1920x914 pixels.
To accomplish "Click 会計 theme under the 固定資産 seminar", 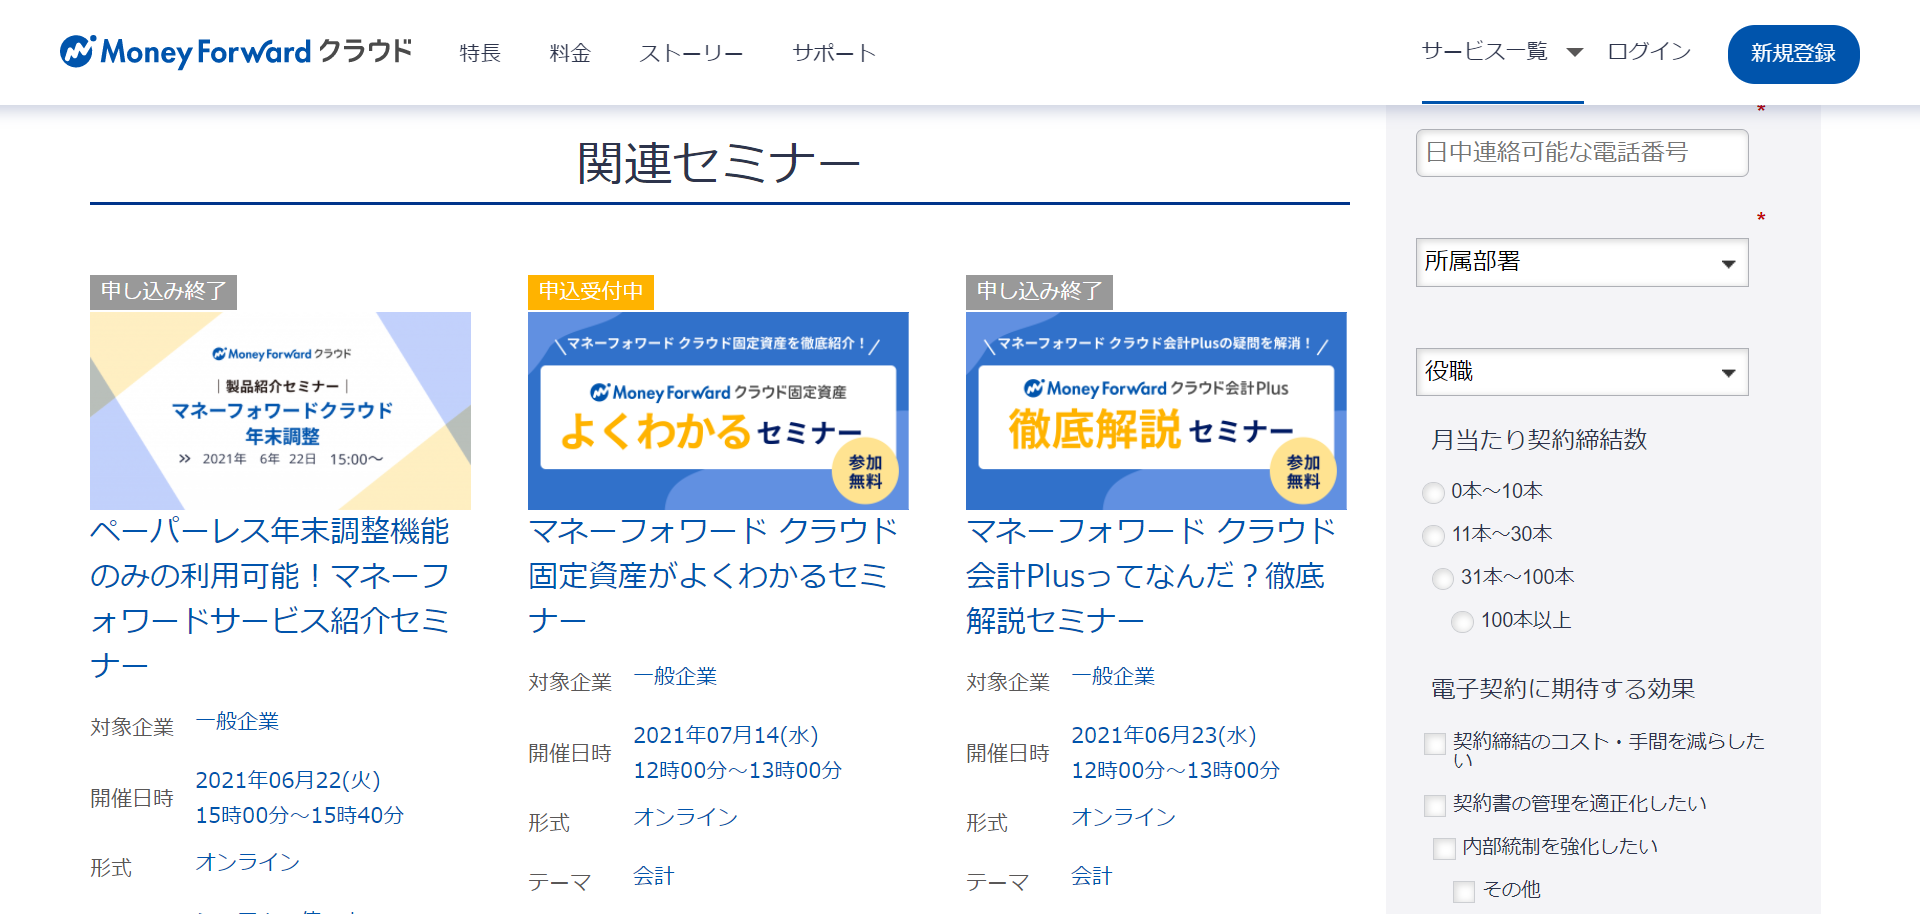I will [x=654, y=876].
